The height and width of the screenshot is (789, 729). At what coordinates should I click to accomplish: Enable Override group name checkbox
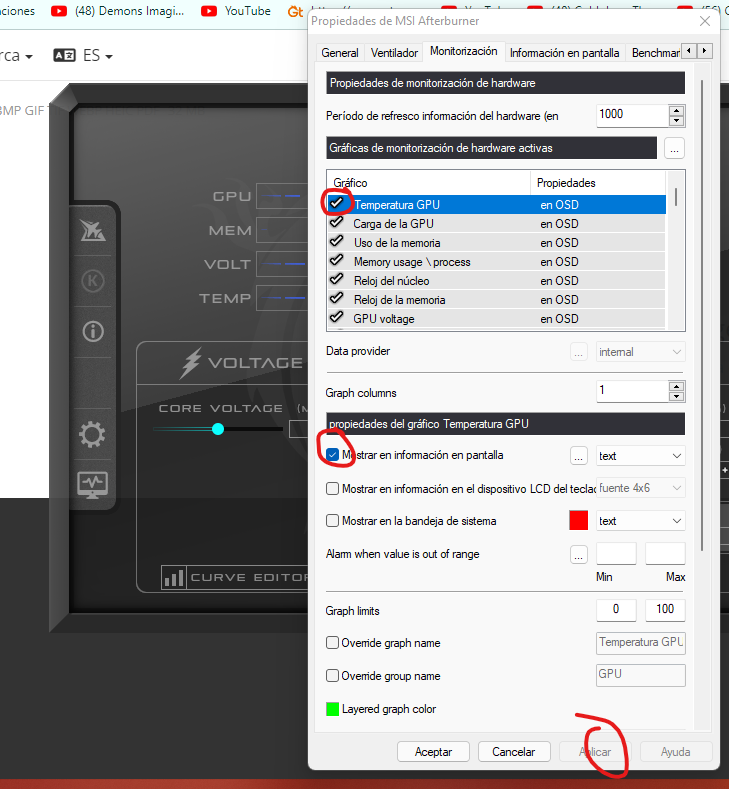332,676
